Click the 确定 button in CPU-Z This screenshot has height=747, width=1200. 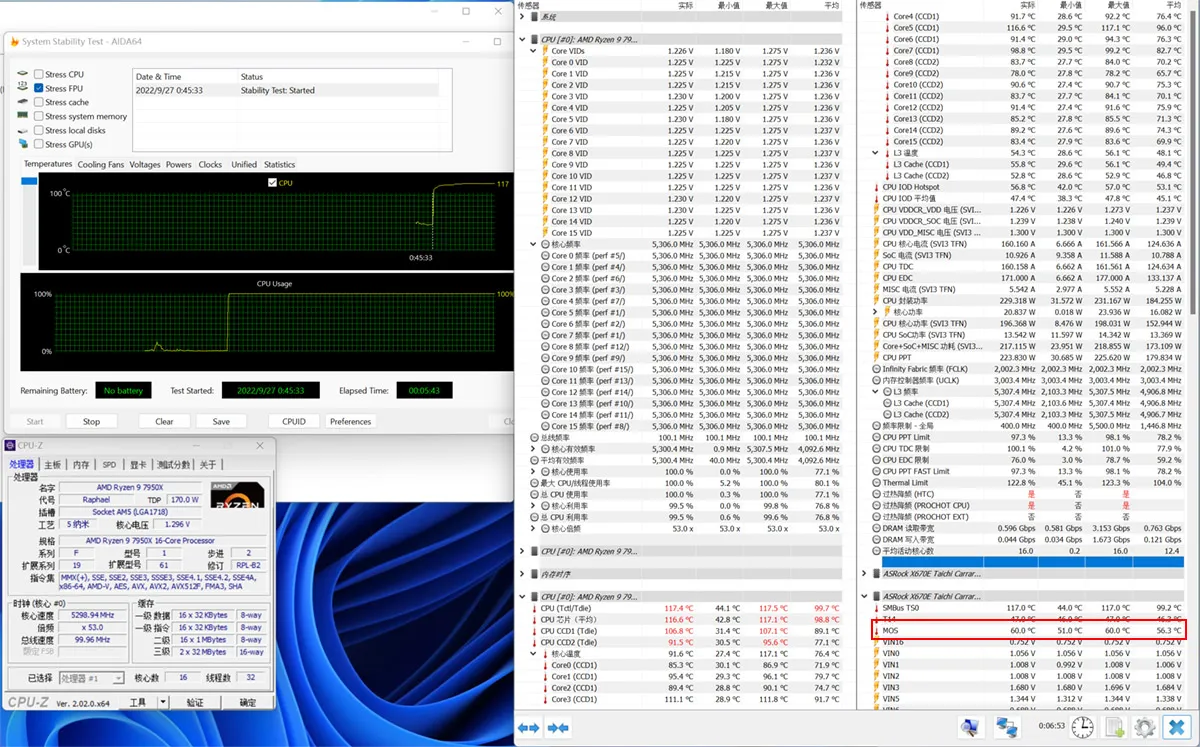point(247,703)
